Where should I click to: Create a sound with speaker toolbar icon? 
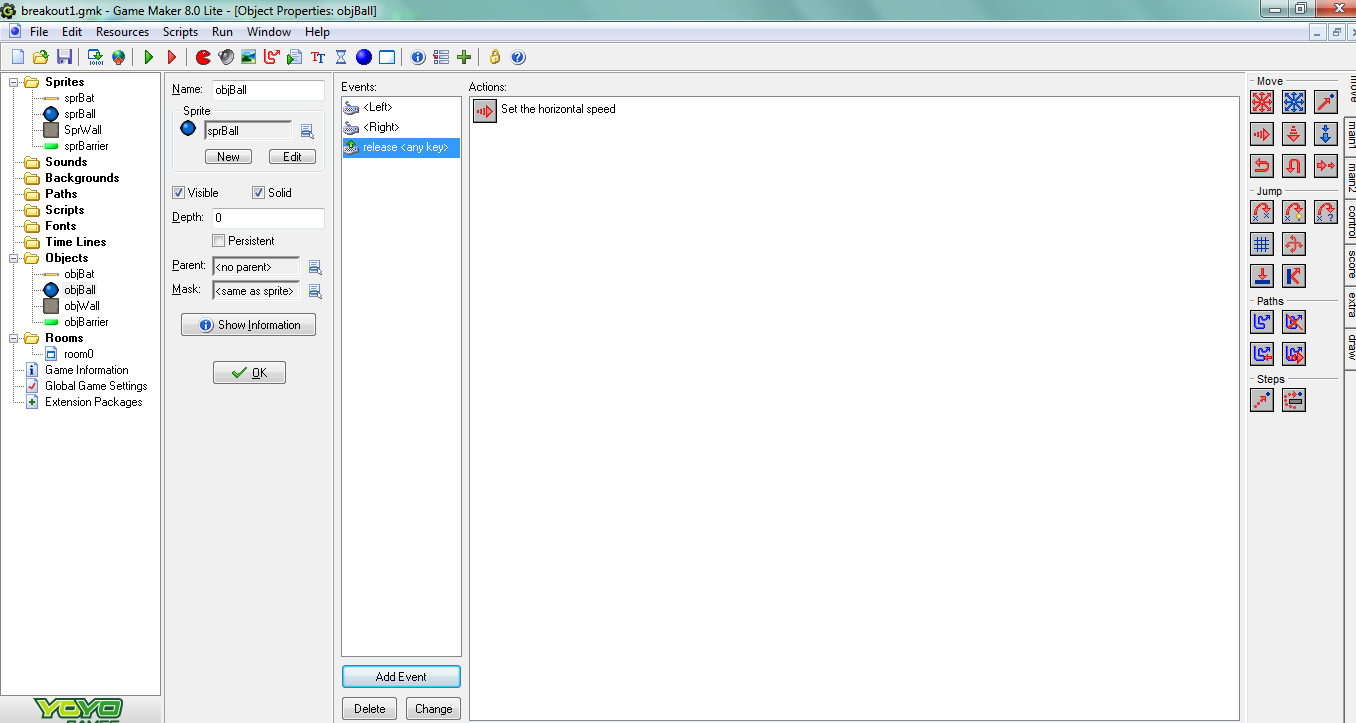pyautogui.click(x=226, y=57)
